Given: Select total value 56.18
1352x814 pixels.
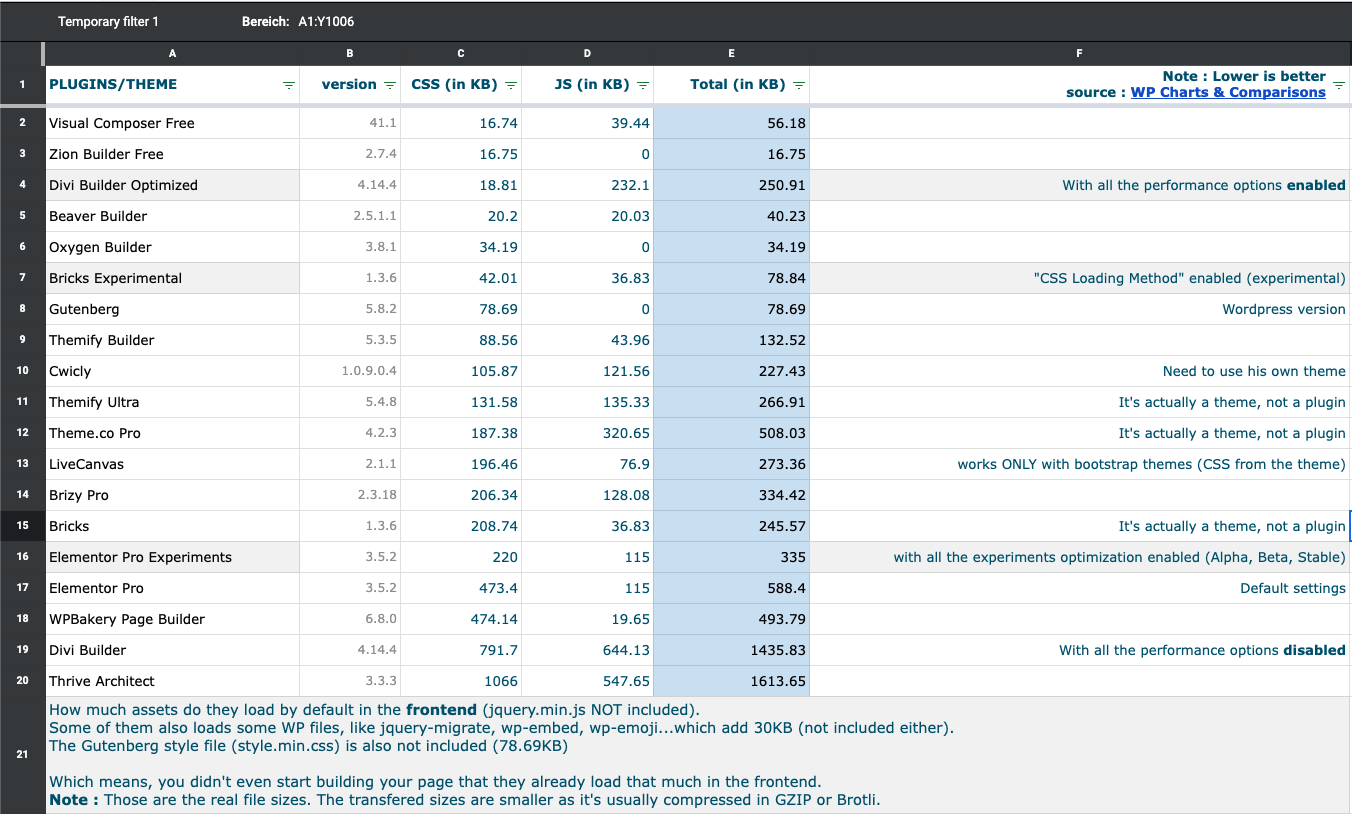Looking at the screenshot, I should pos(731,123).
